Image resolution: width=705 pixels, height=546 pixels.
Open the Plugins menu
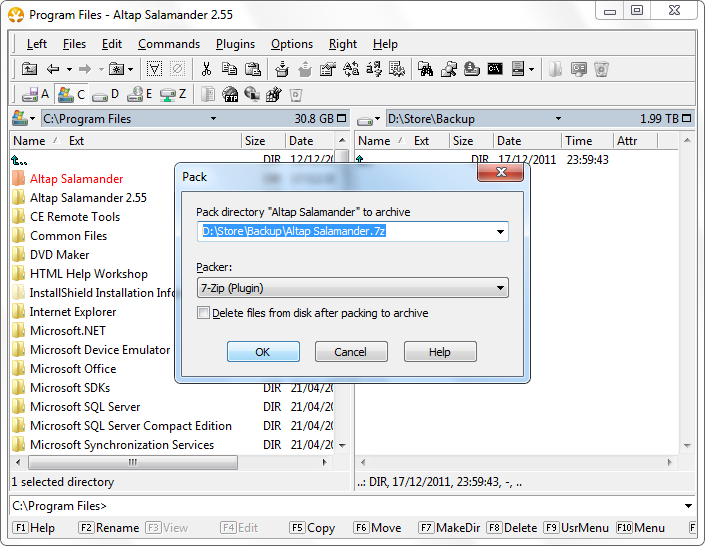pyautogui.click(x=235, y=44)
